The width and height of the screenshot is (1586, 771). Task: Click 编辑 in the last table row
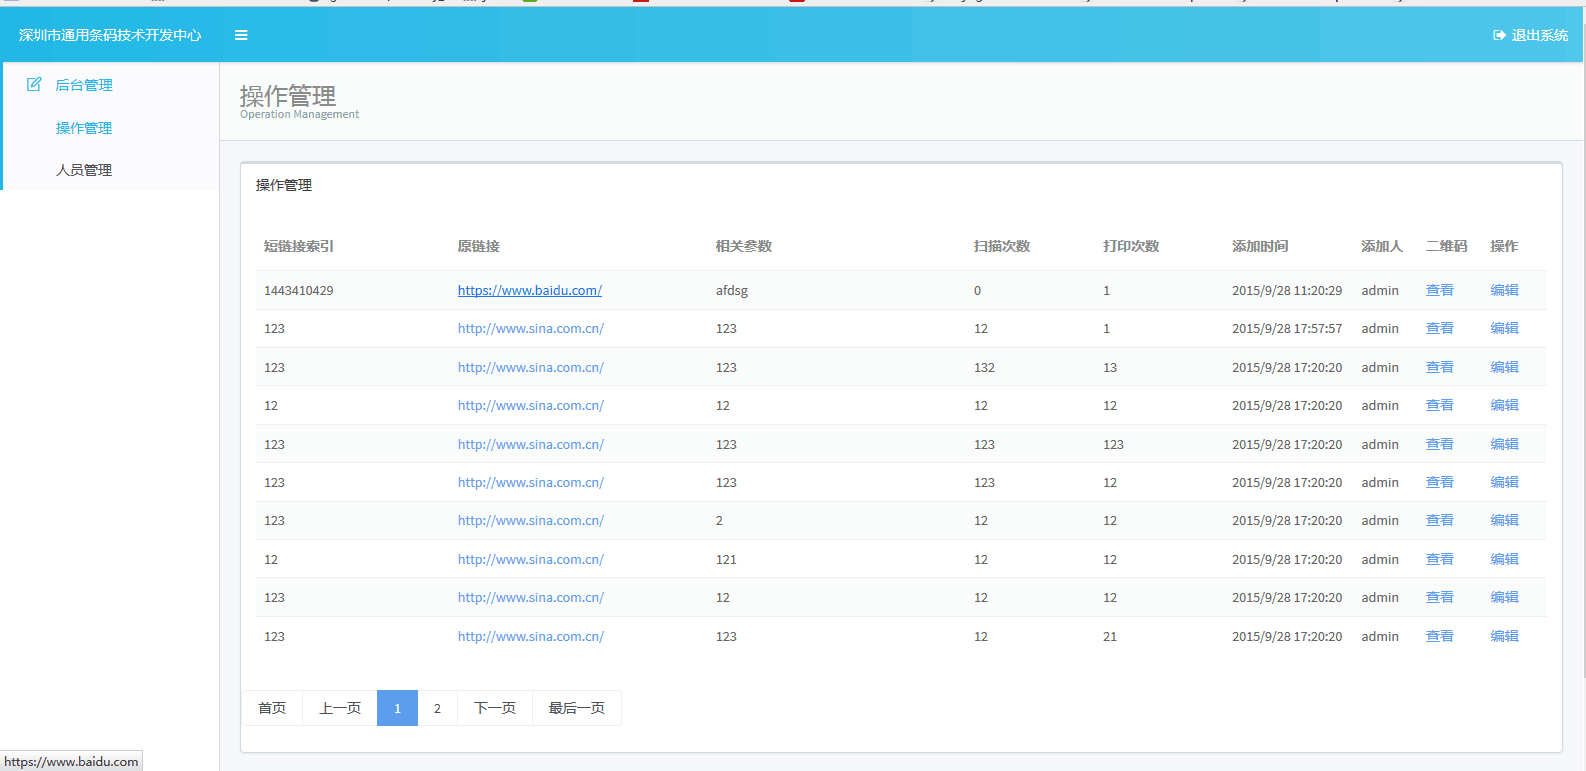(1504, 637)
